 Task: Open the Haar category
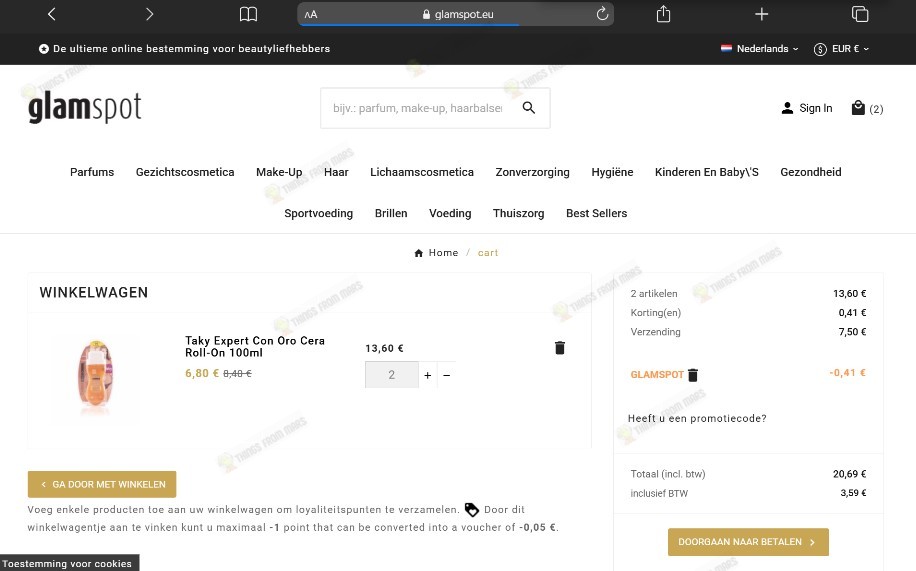pos(336,172)
